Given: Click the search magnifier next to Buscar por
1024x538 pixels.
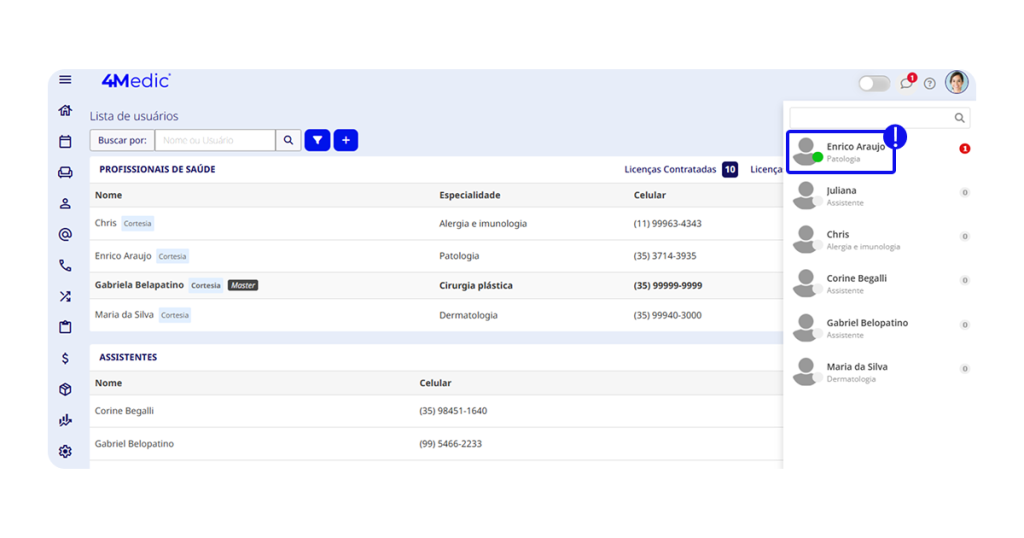Looking at the screenshot, I should point(288,141).
